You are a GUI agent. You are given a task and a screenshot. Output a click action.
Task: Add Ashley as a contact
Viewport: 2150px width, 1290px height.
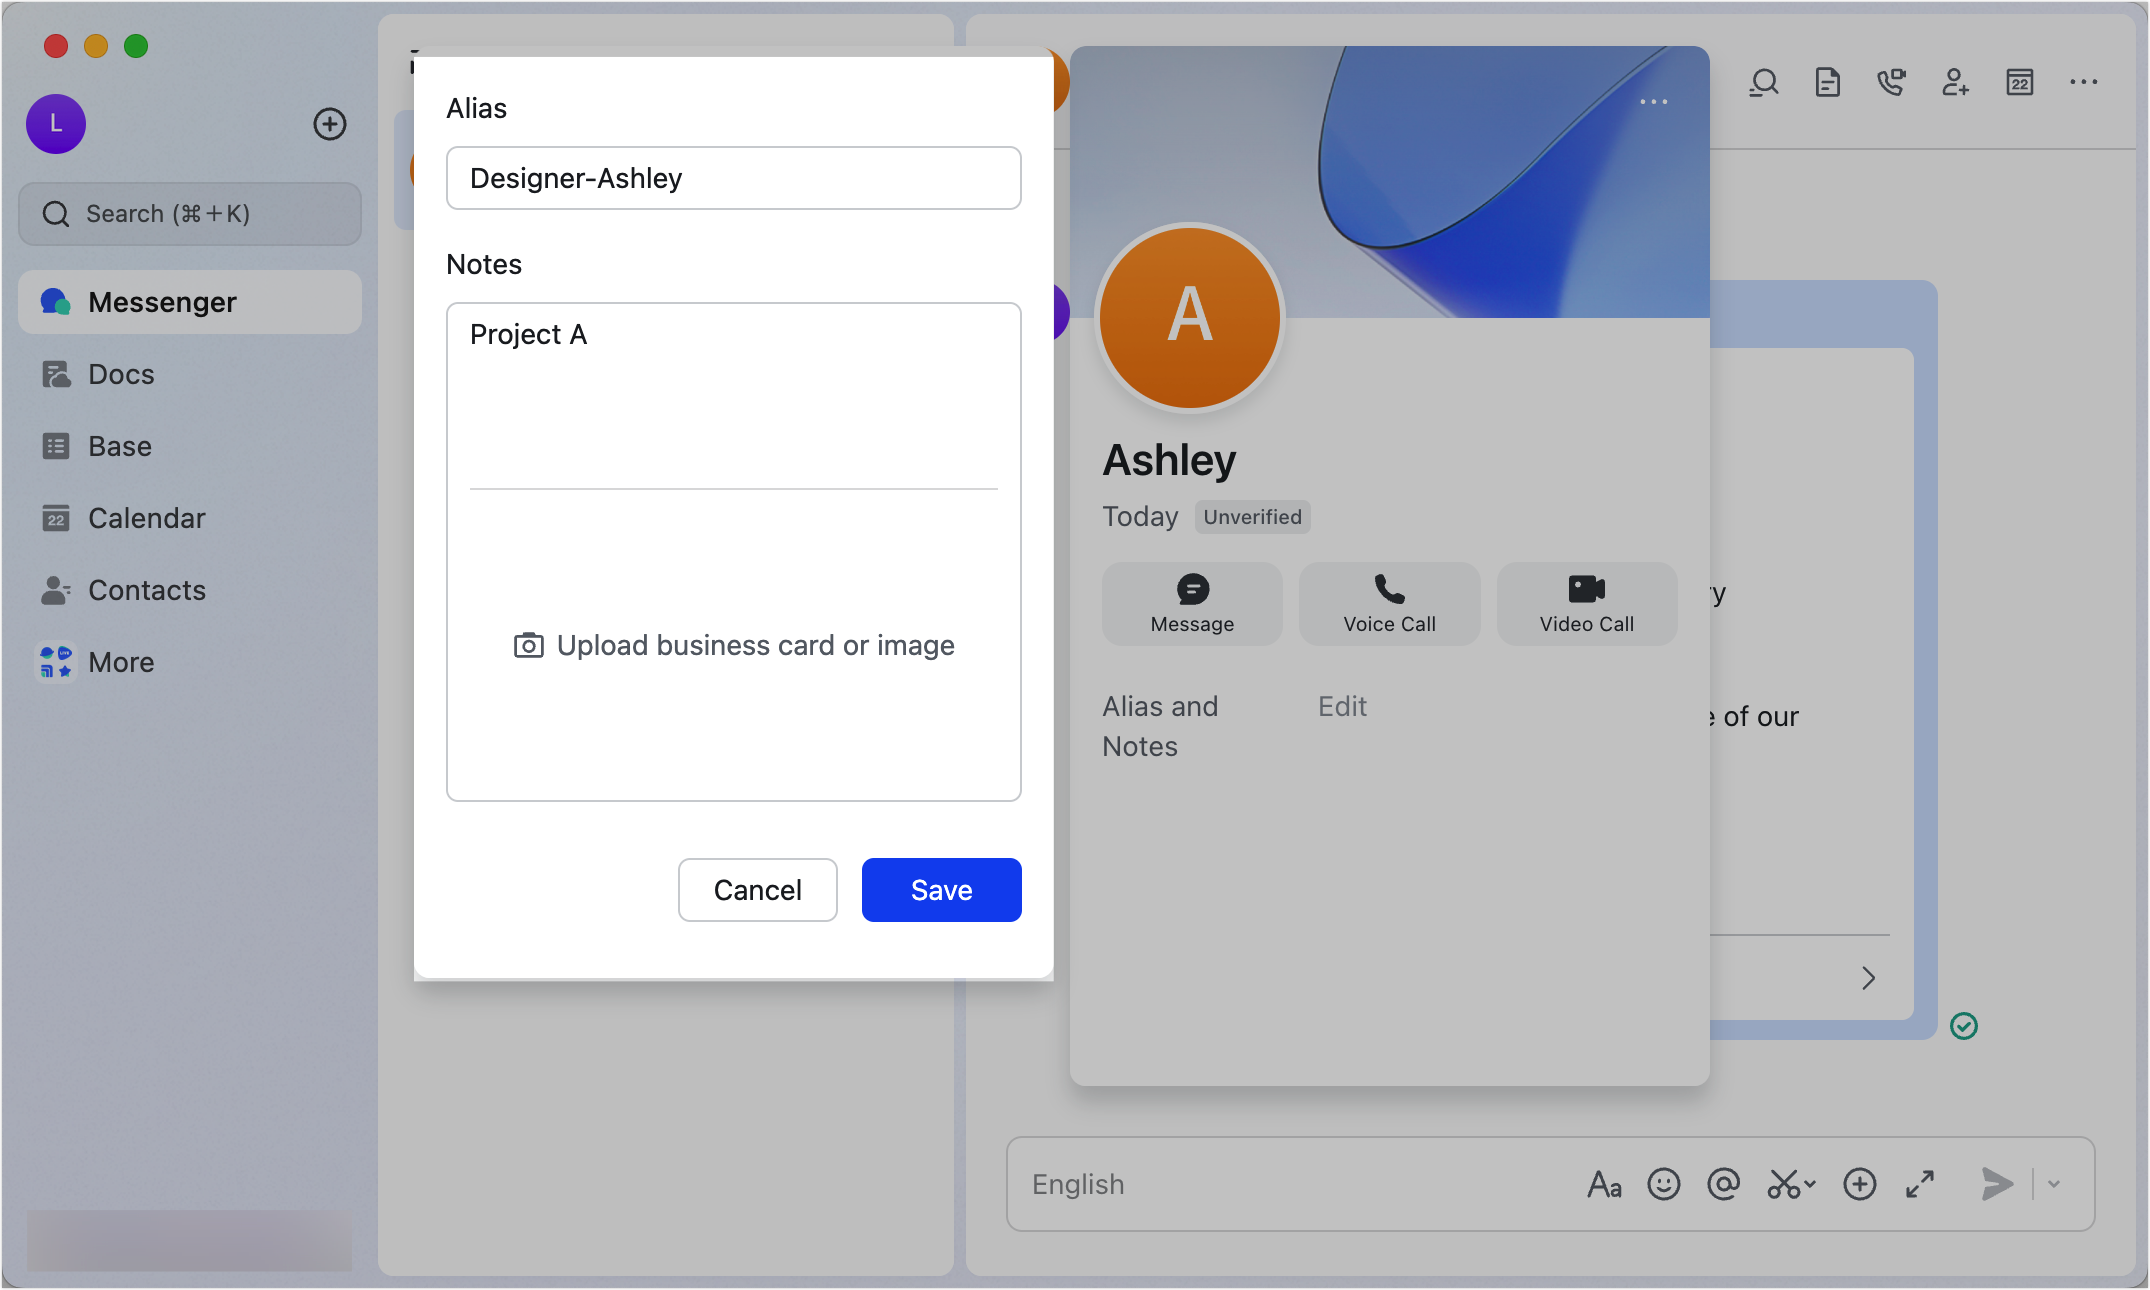tap(1955, 83)
